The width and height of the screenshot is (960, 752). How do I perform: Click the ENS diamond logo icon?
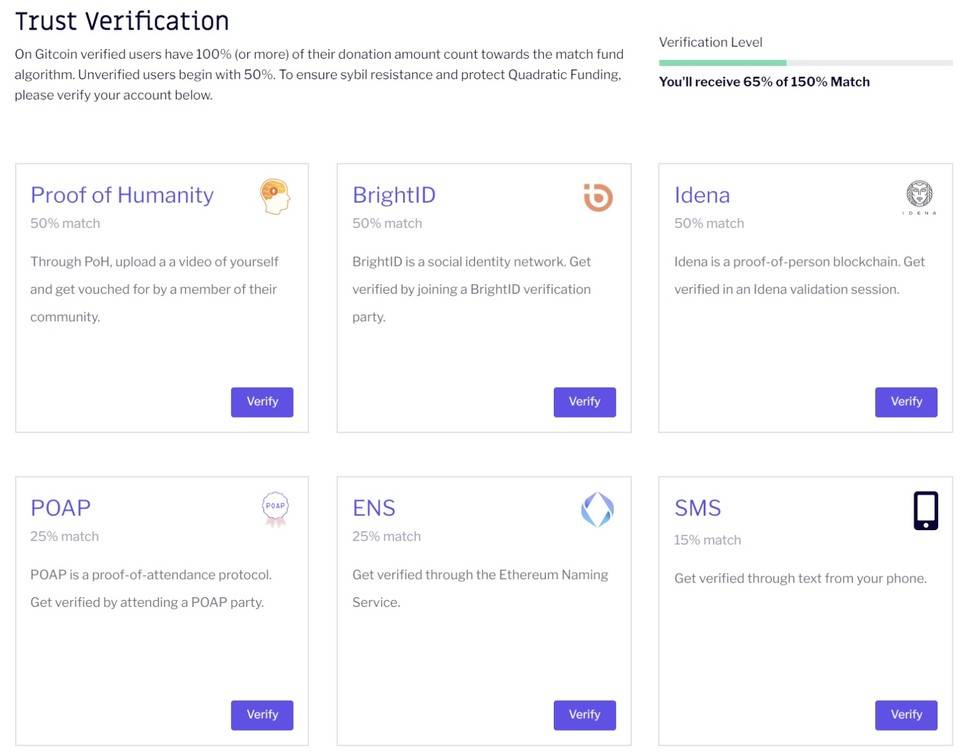(597, 509)
